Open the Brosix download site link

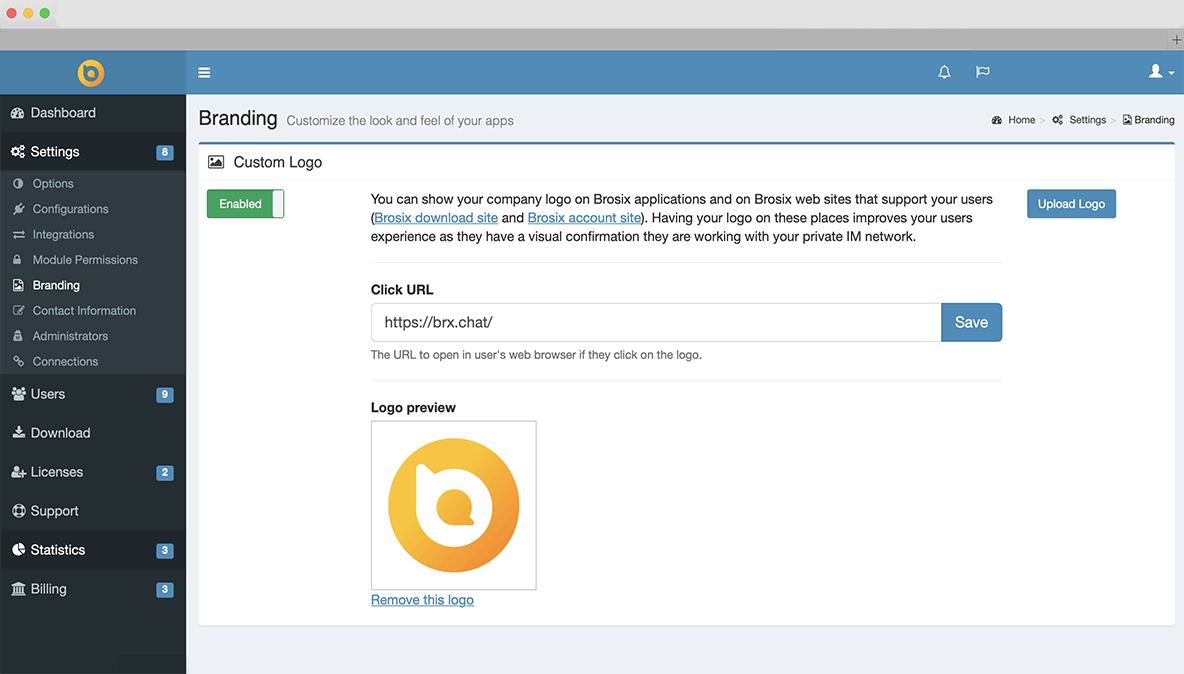tap(436, 217)
